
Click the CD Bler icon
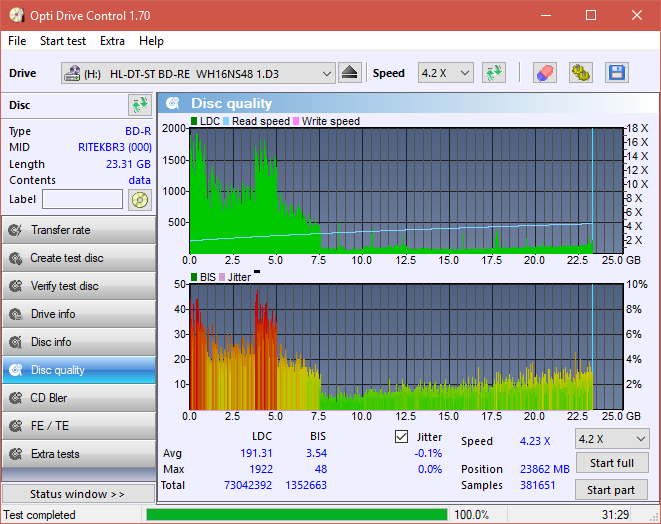16,398
